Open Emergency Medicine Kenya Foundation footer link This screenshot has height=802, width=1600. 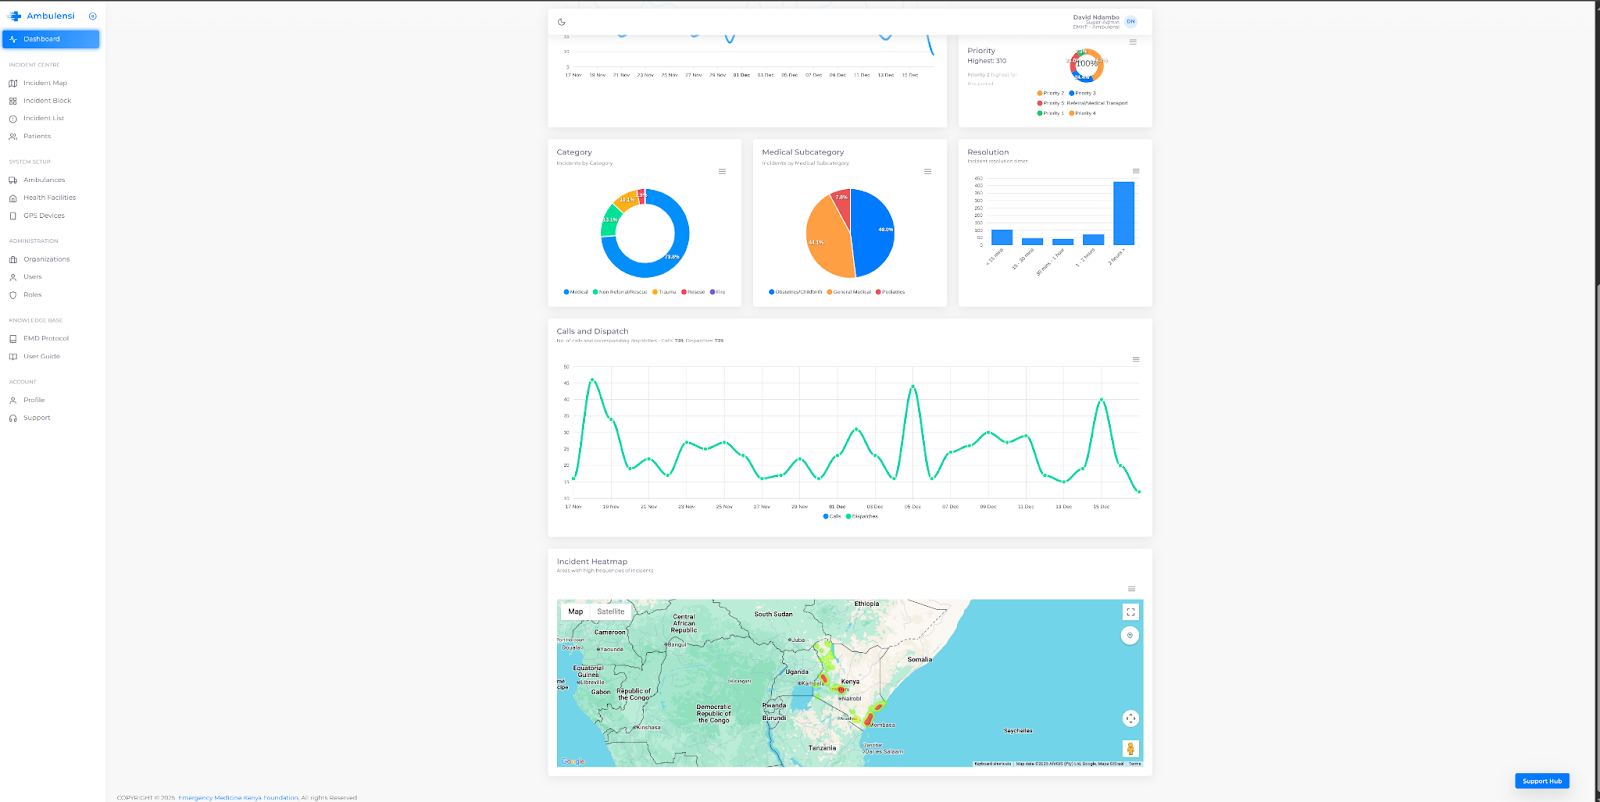point(238,798)
